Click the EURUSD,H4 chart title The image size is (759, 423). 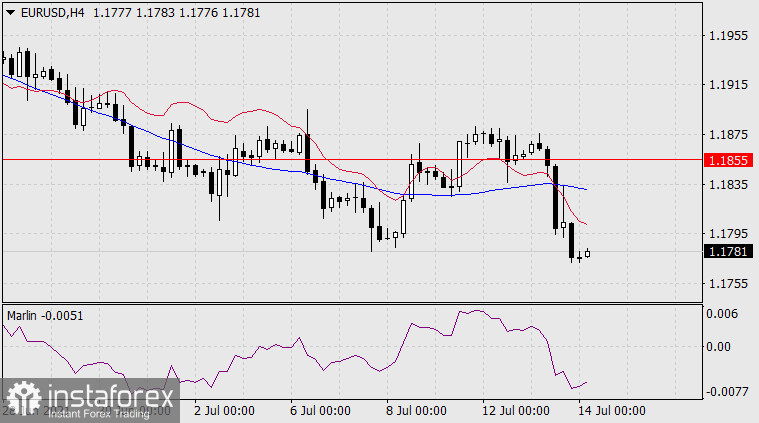[x=37, y=11]
